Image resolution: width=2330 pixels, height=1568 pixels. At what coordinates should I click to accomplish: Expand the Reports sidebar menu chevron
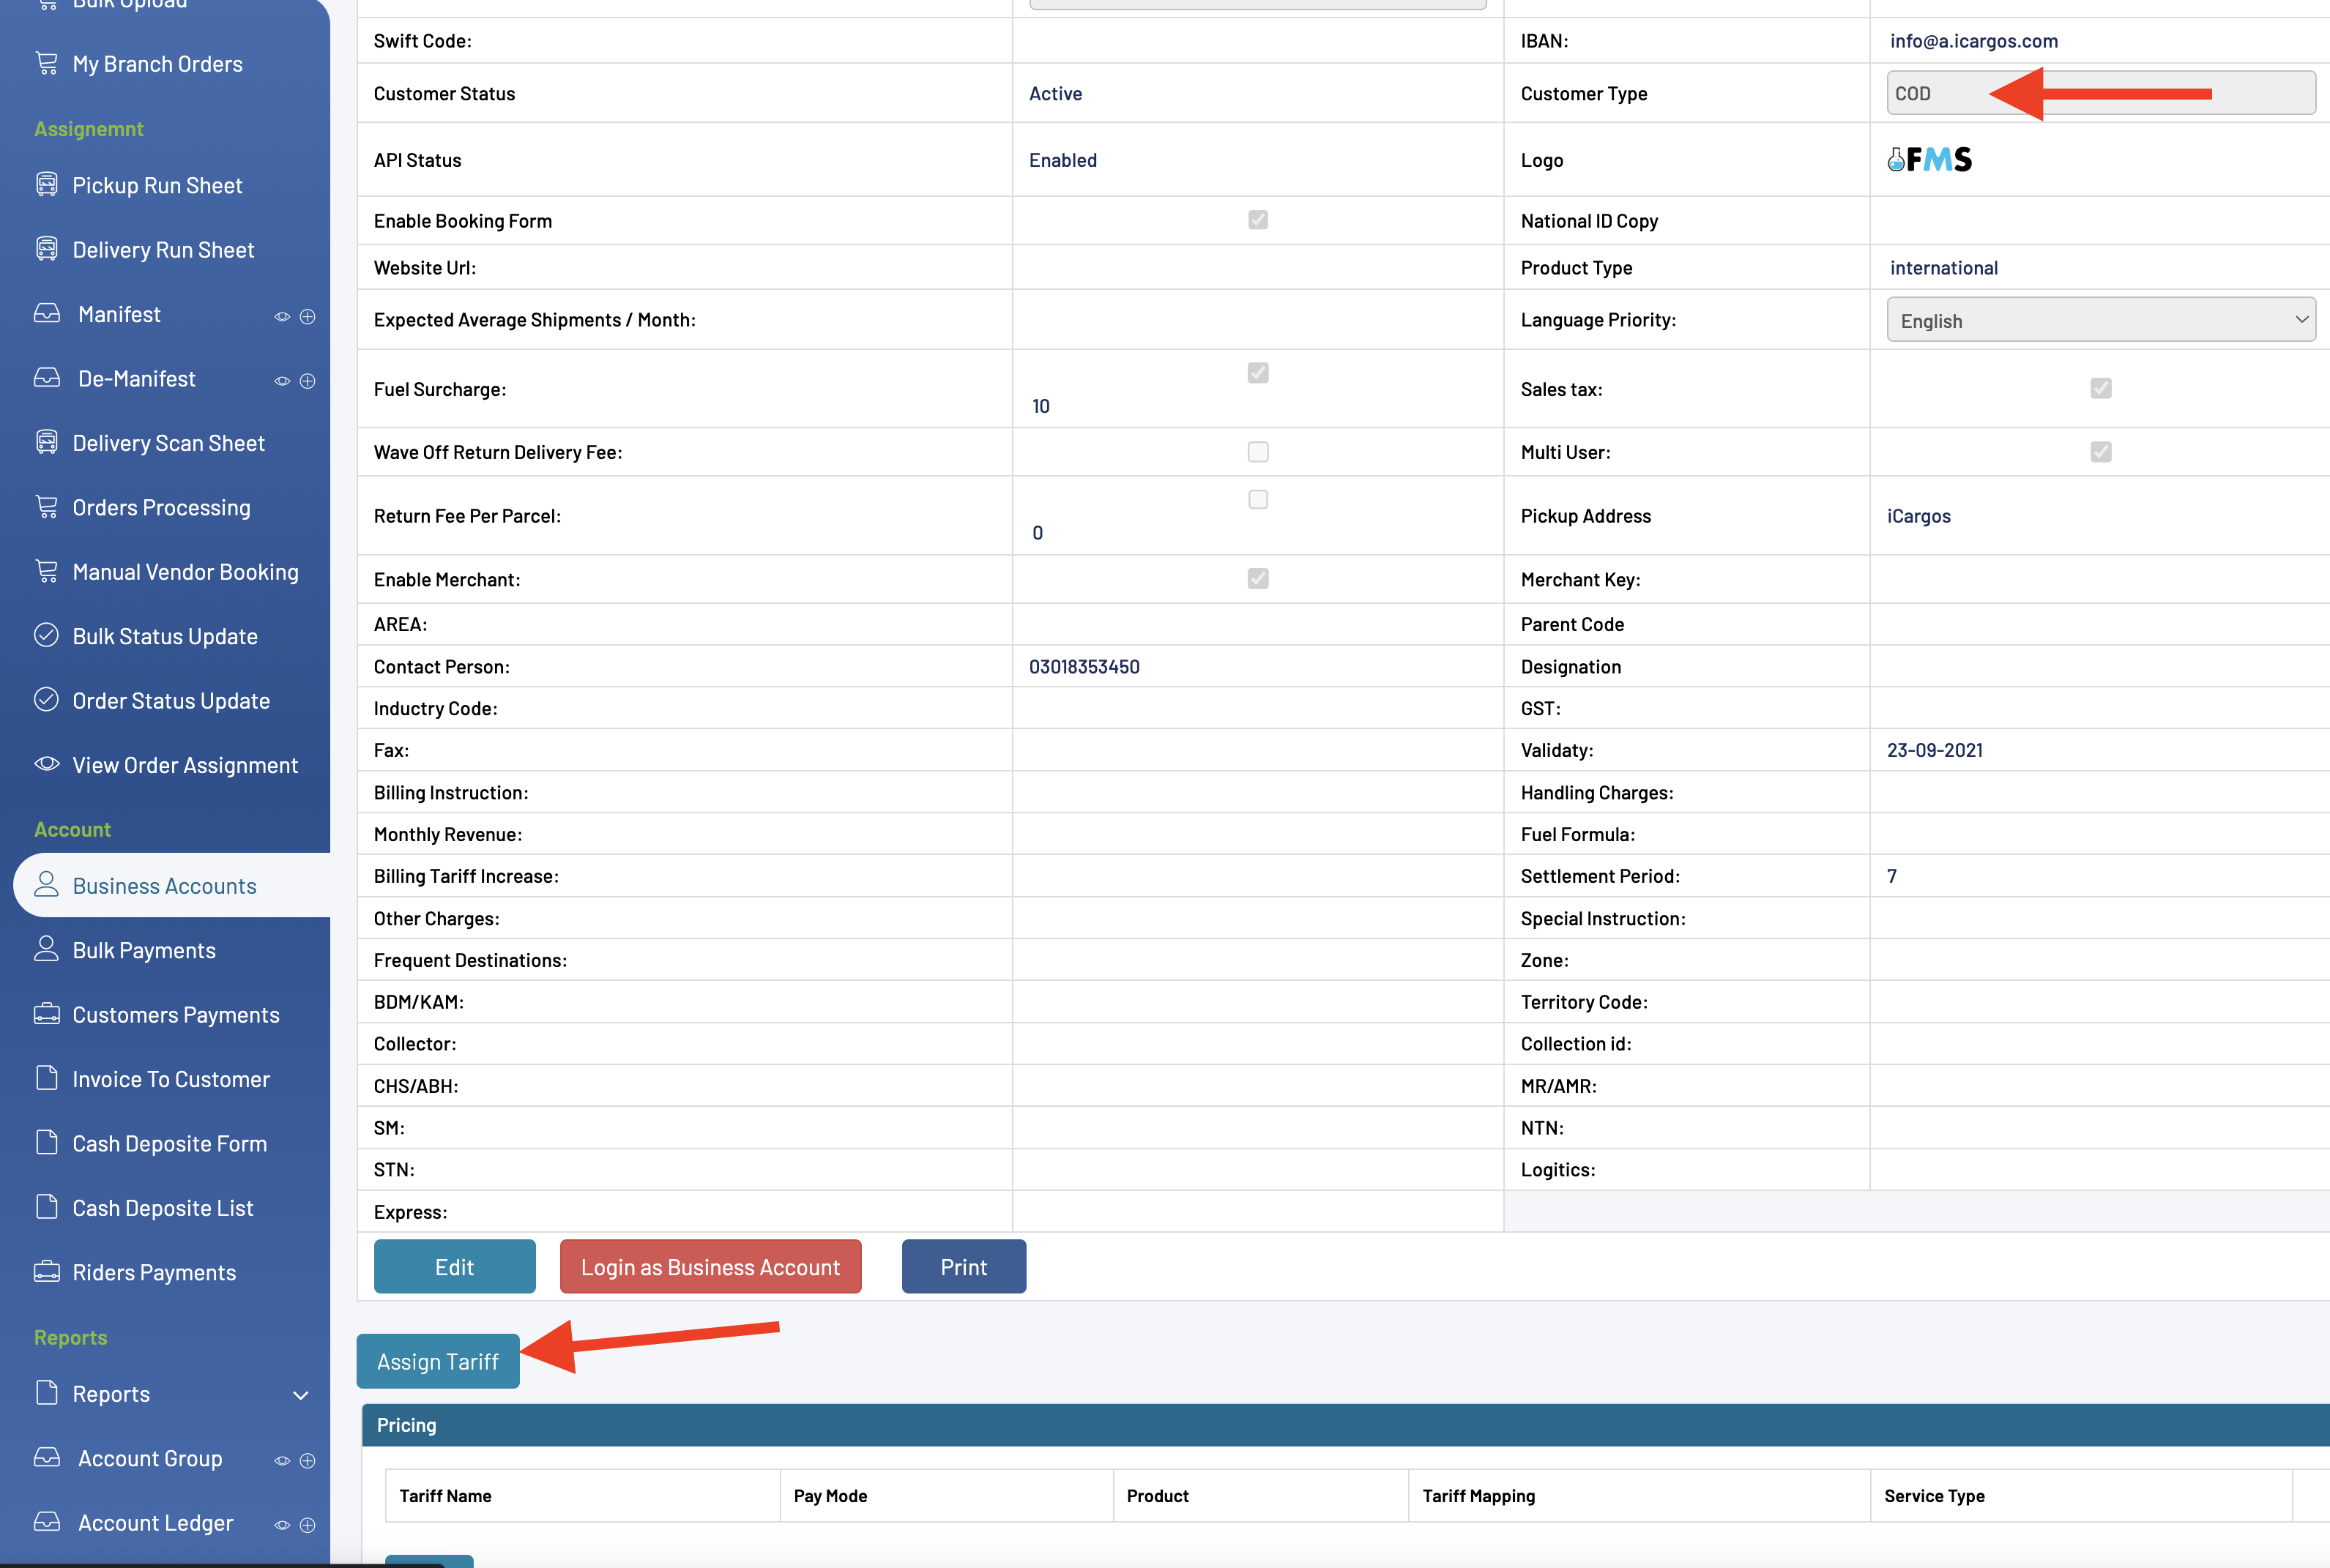[x=300, y=1395]
